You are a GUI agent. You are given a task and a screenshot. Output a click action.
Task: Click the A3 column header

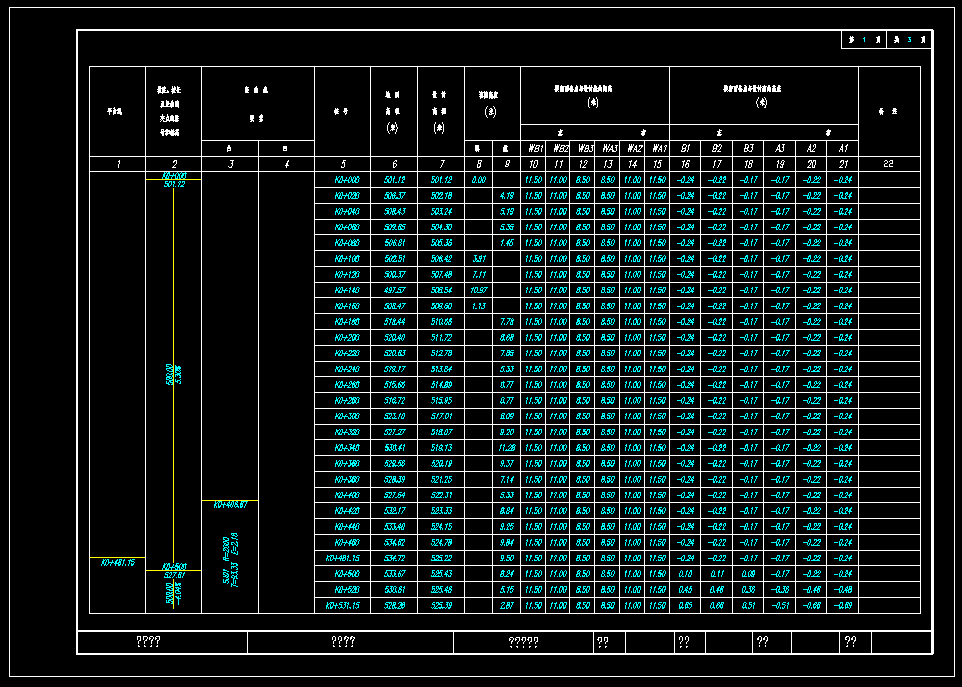coord(780,148)
